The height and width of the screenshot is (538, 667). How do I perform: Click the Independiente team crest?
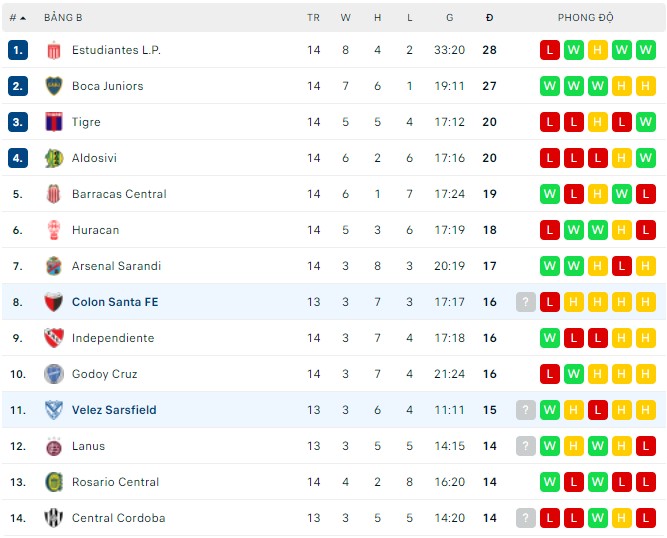point(54,338)
